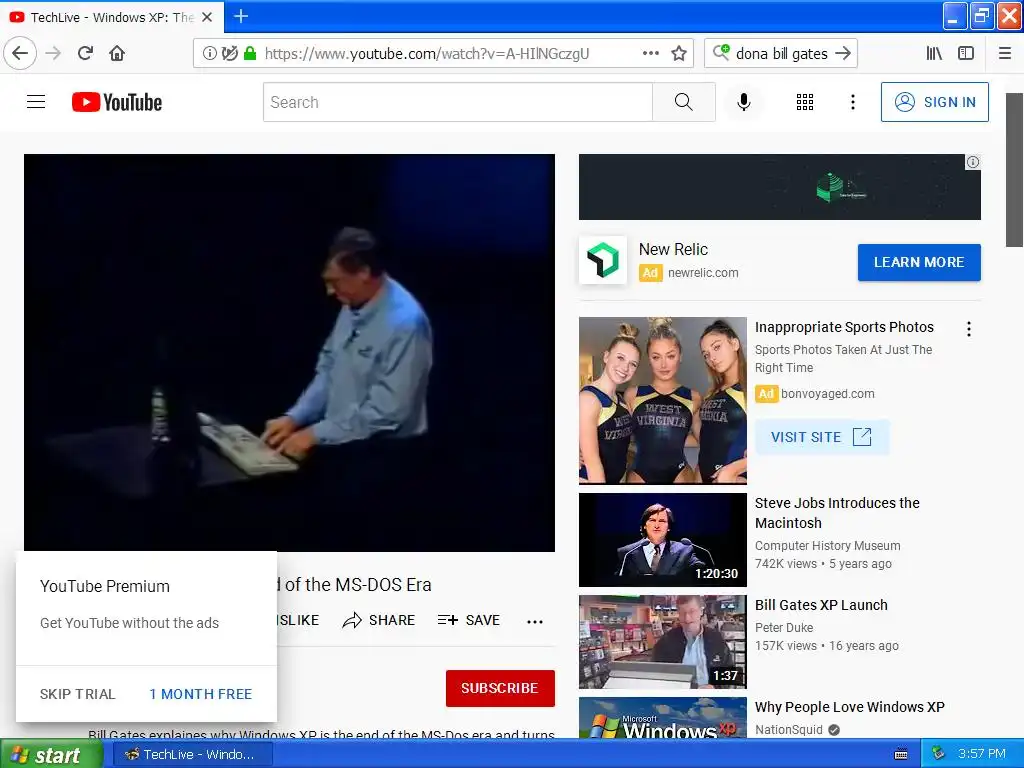The width and height of the screenshot is (1024, 768).
Task: Bookmark this page with the star icon
Action: [679, 53]
